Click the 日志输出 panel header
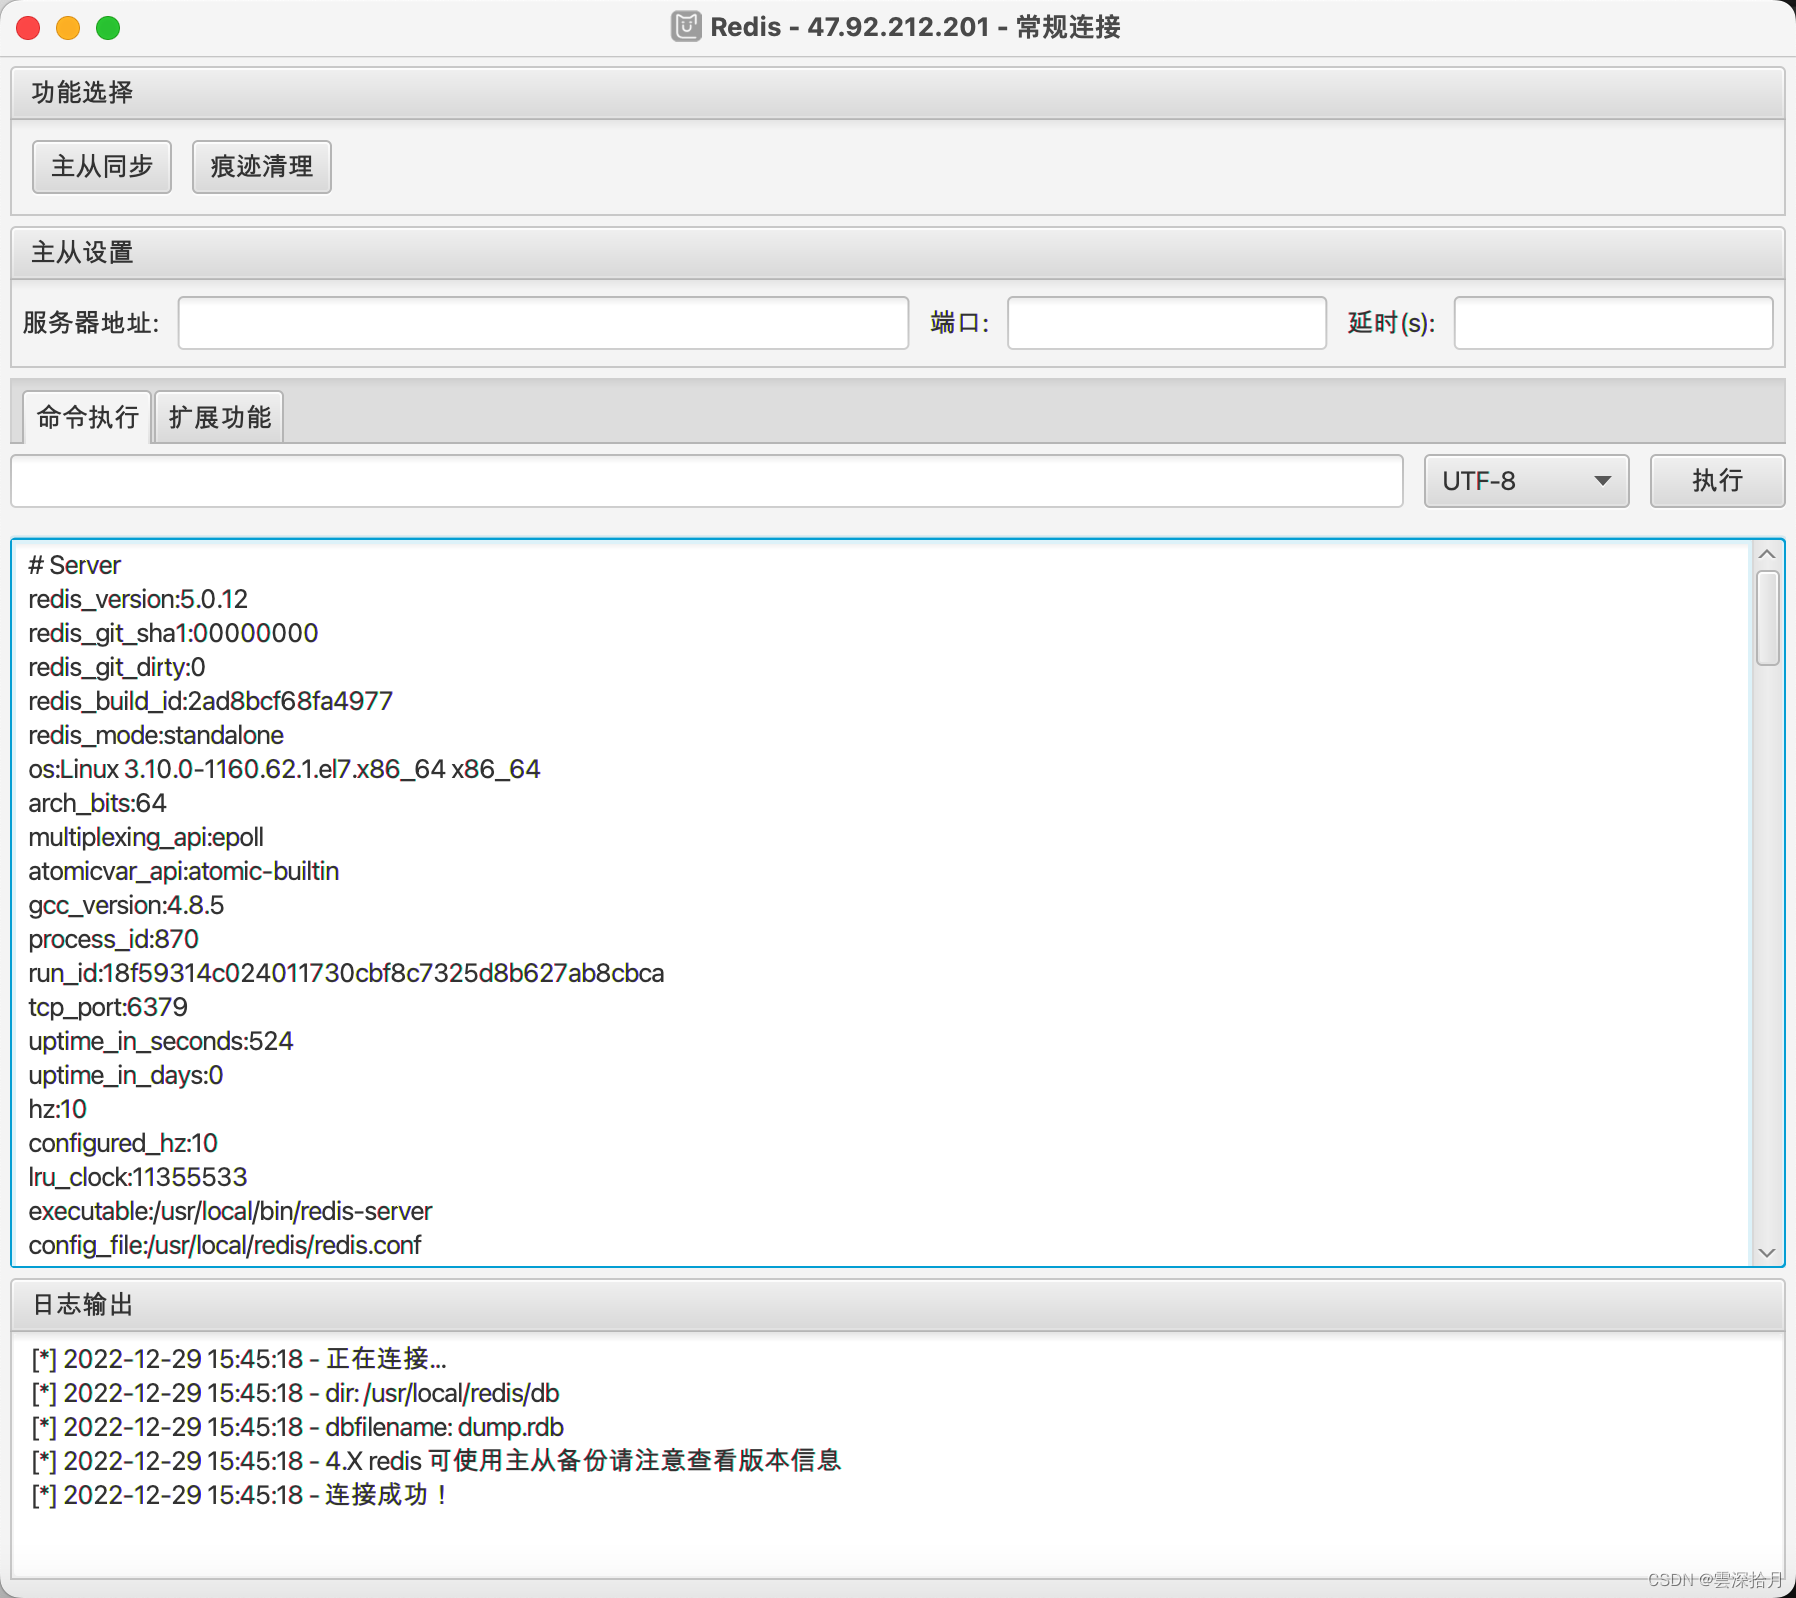 point(897,1305)
